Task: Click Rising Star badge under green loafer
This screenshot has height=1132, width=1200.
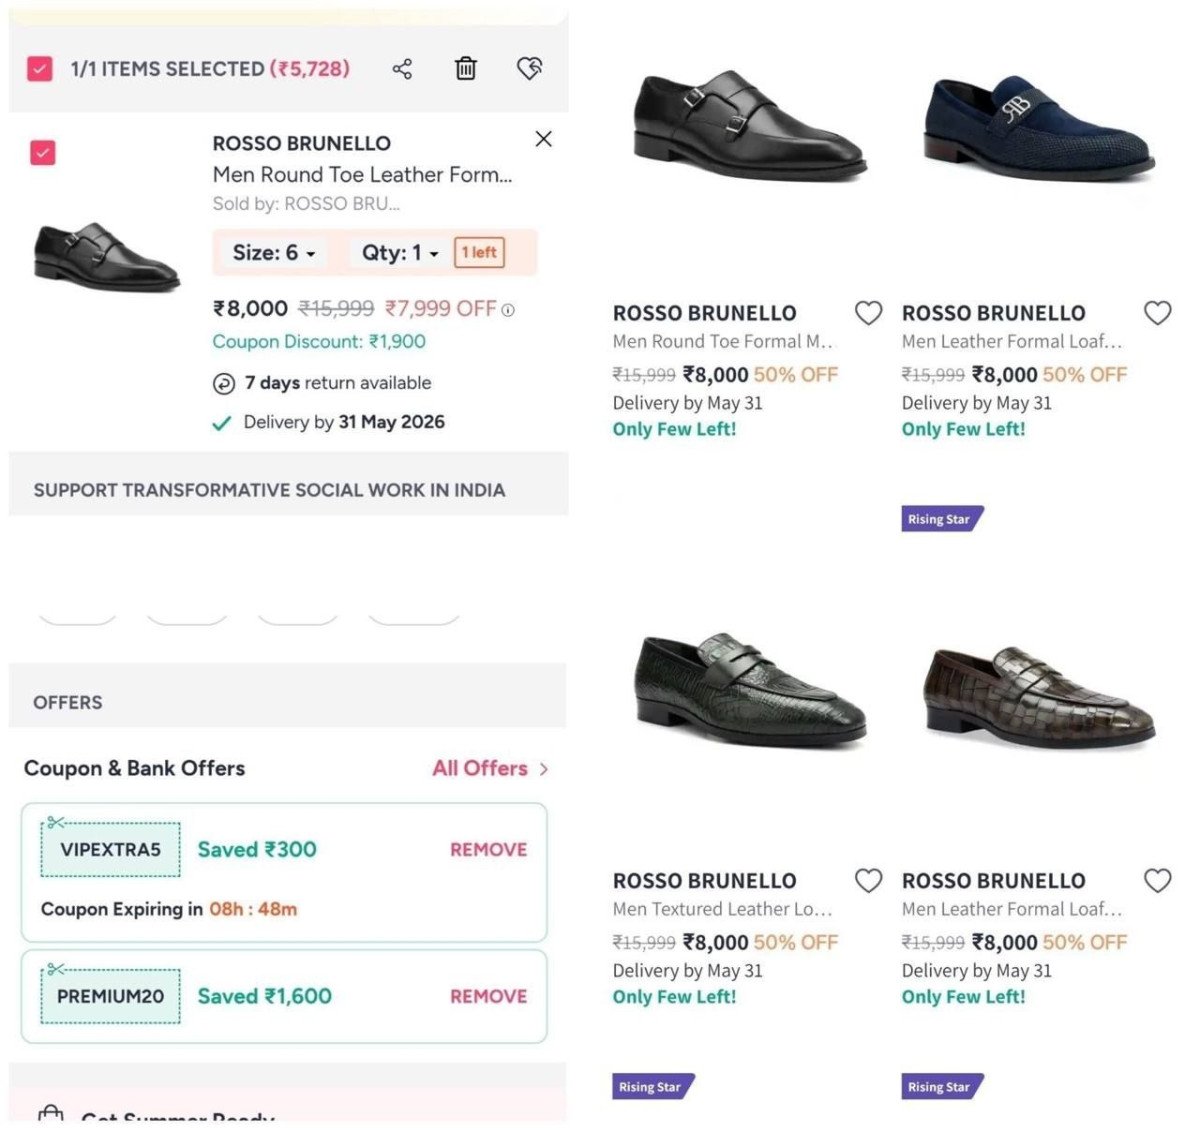Action: click(652, 1086)
